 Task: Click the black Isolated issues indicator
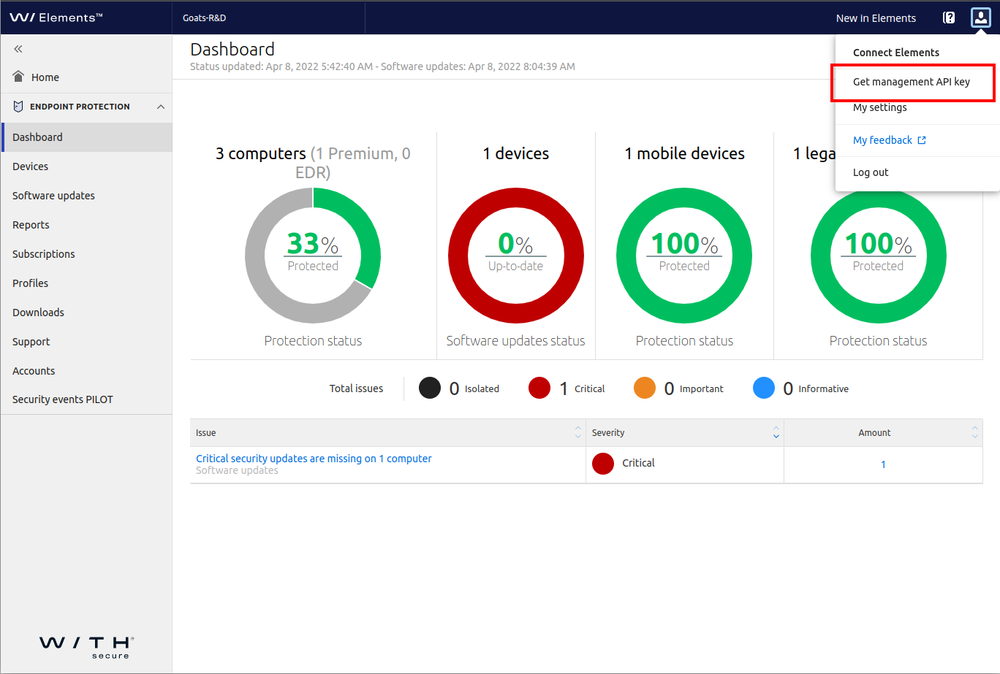(x=429, y=388)
